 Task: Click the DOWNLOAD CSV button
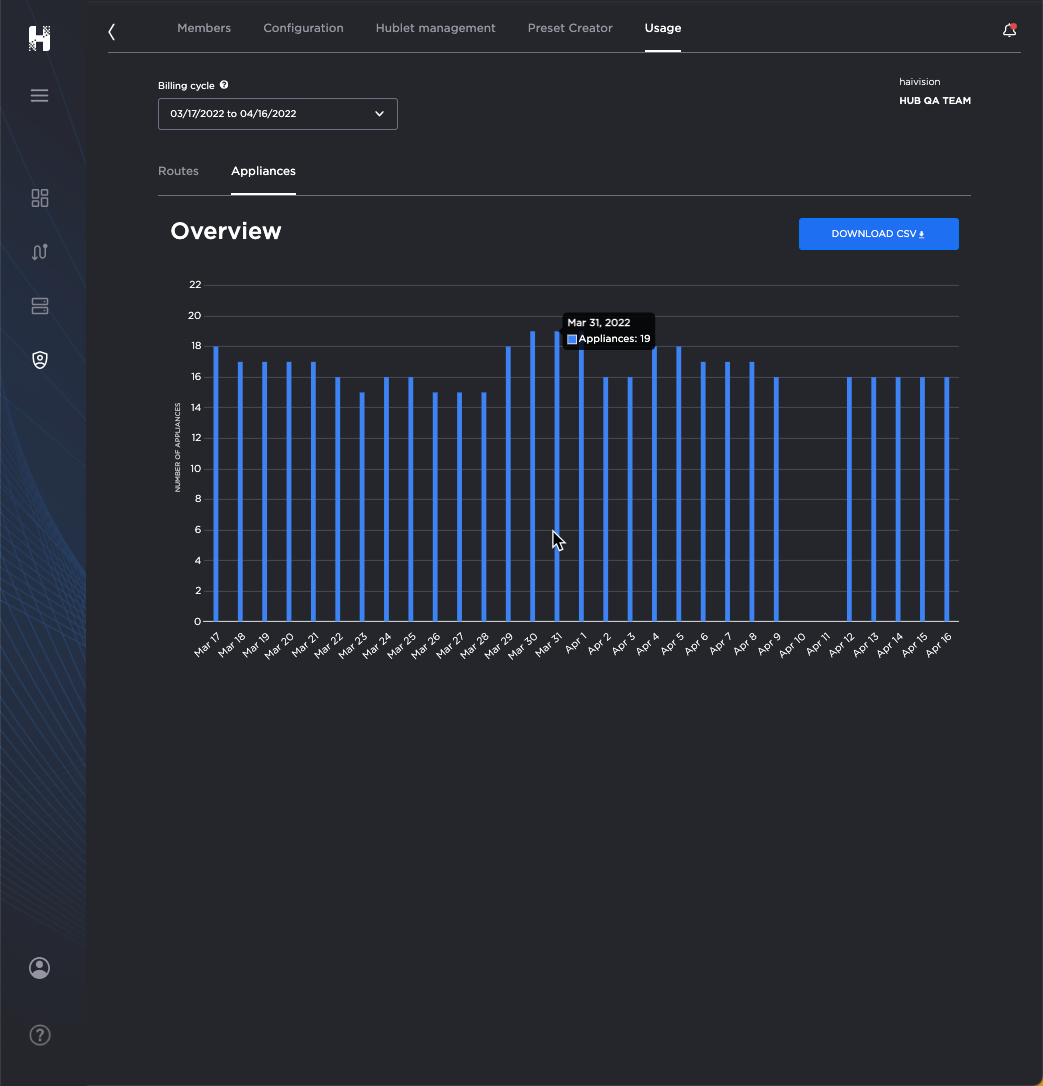(878, 233)
